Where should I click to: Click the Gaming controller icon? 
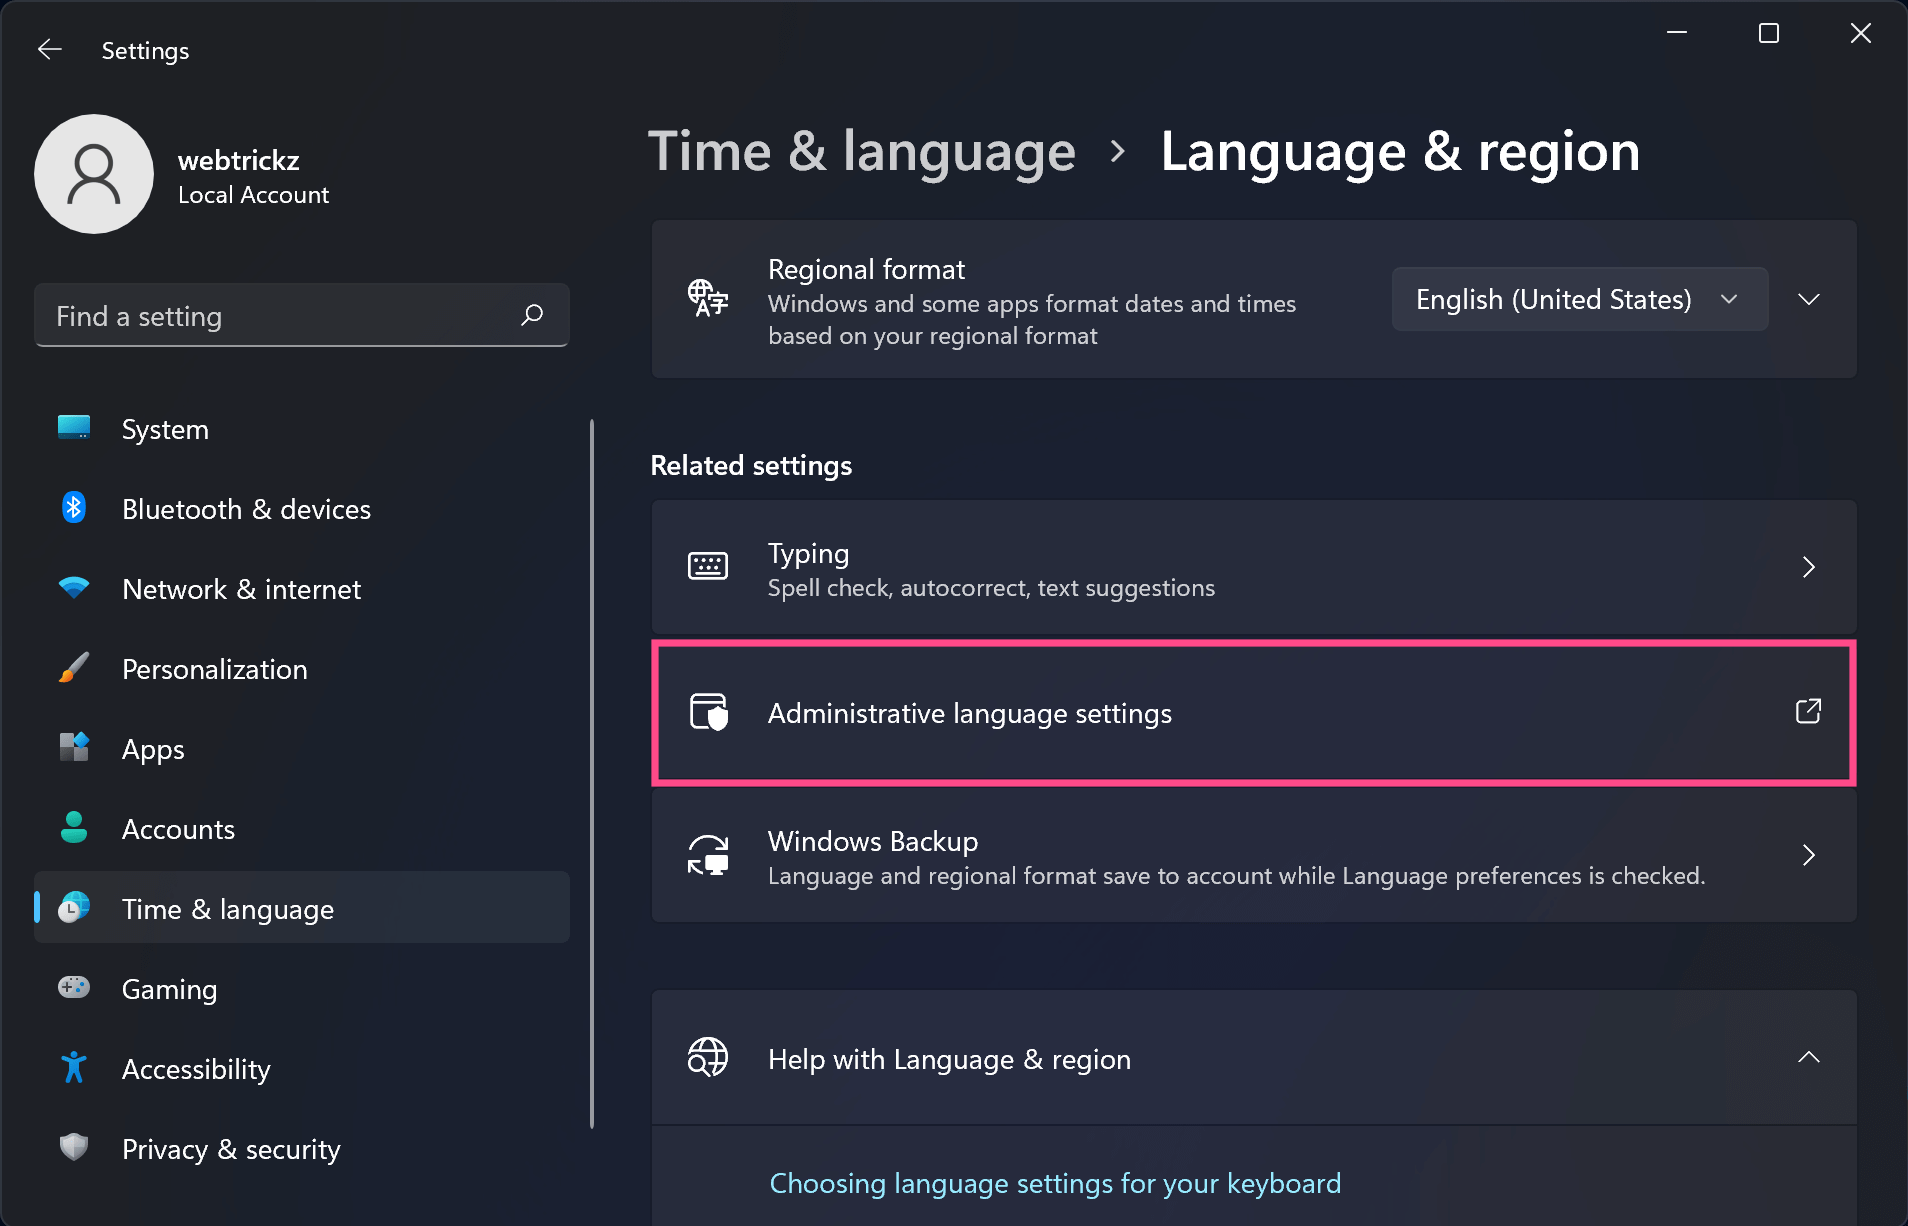tap(73, 988)
